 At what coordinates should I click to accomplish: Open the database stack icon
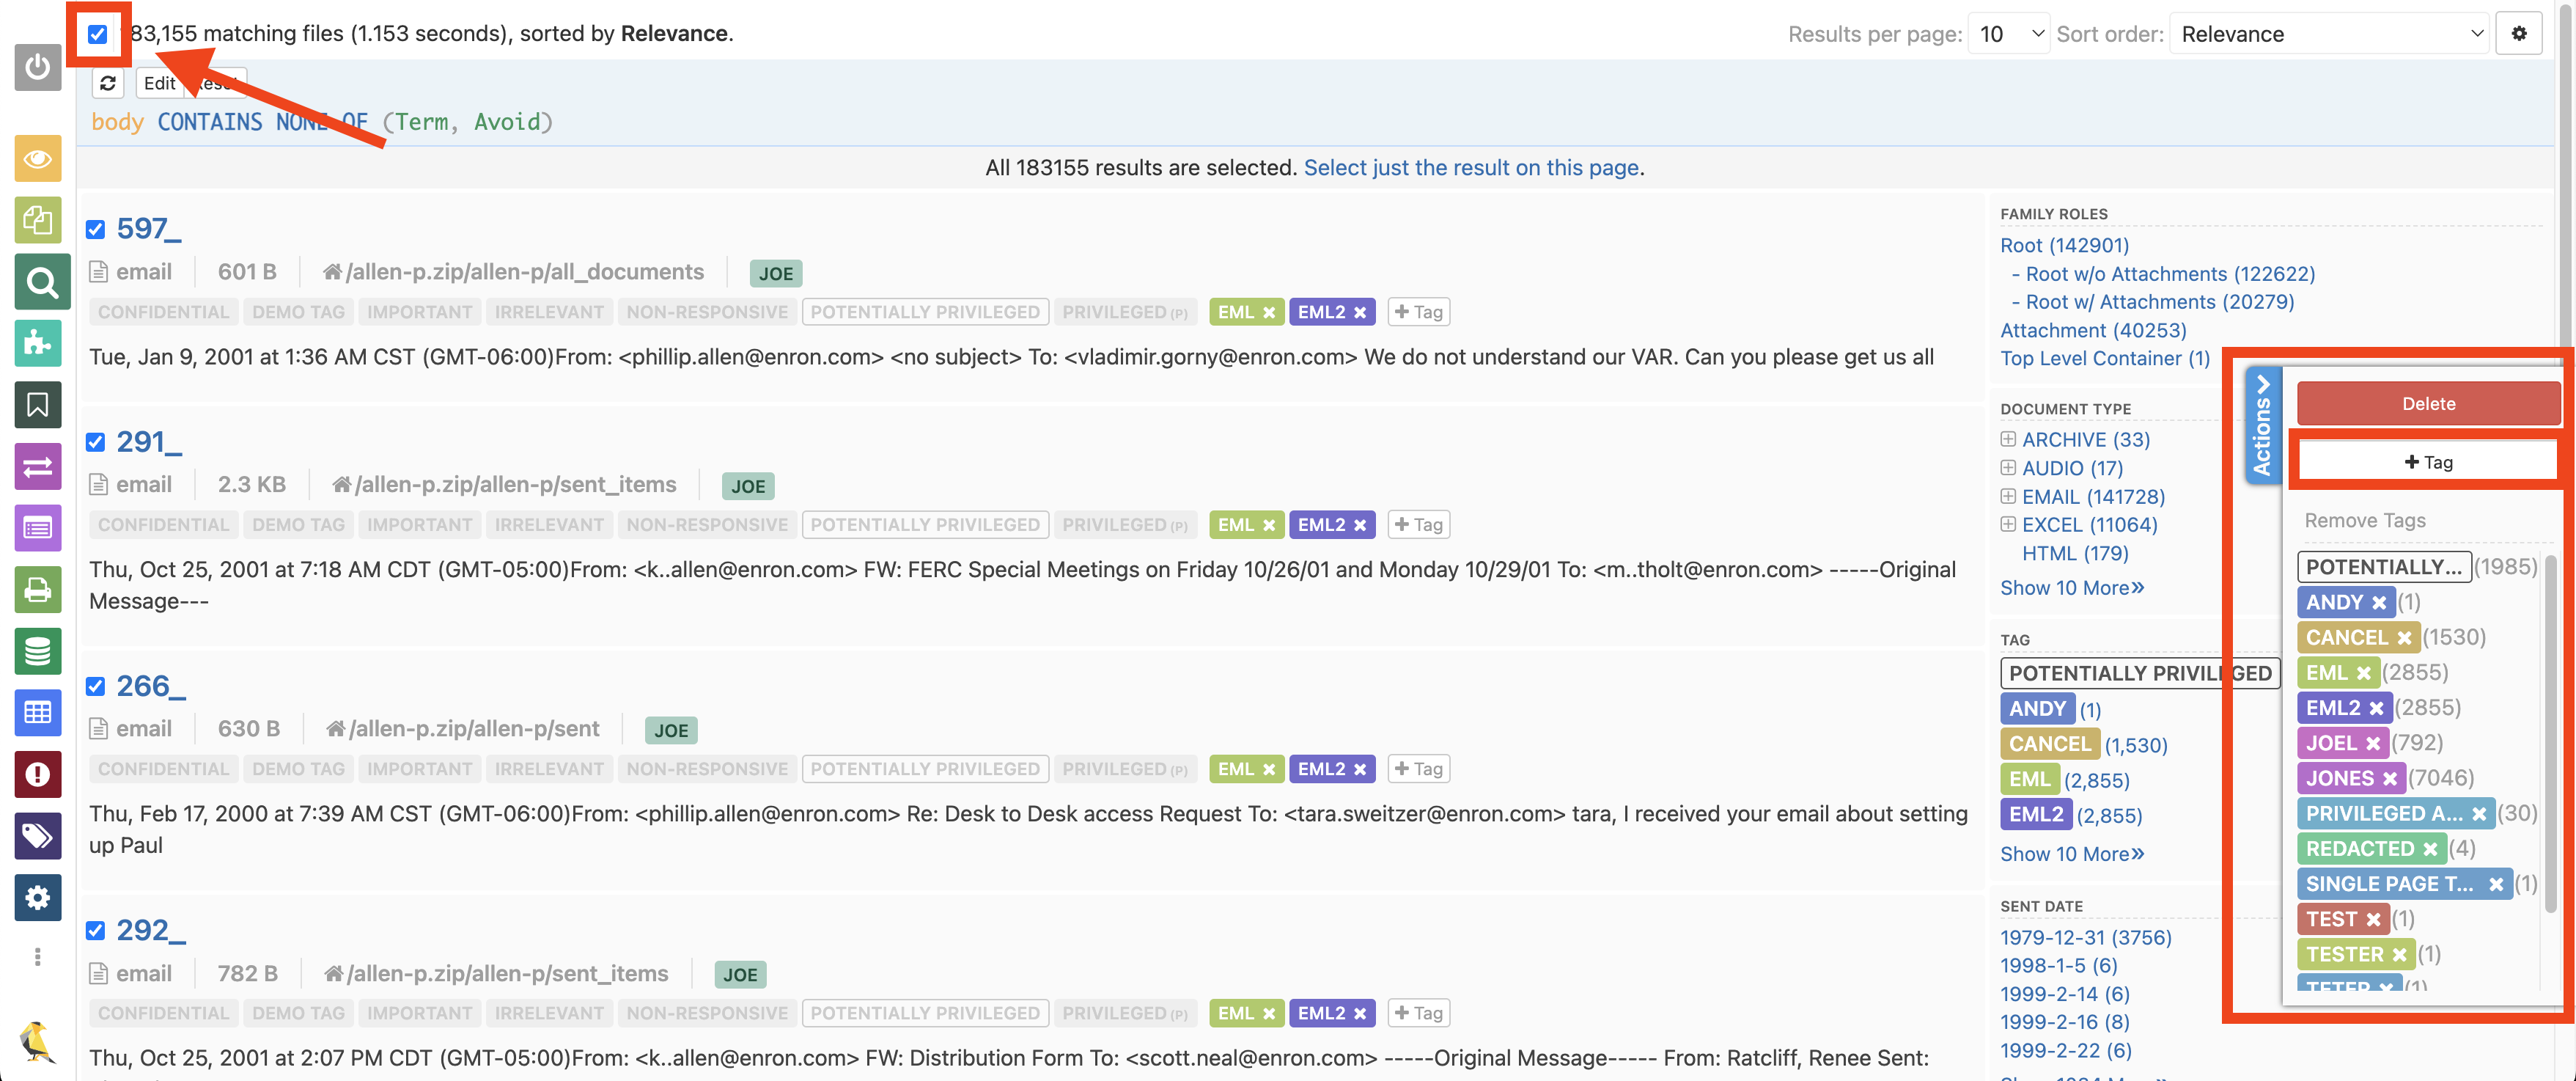[x=37, y=651]
